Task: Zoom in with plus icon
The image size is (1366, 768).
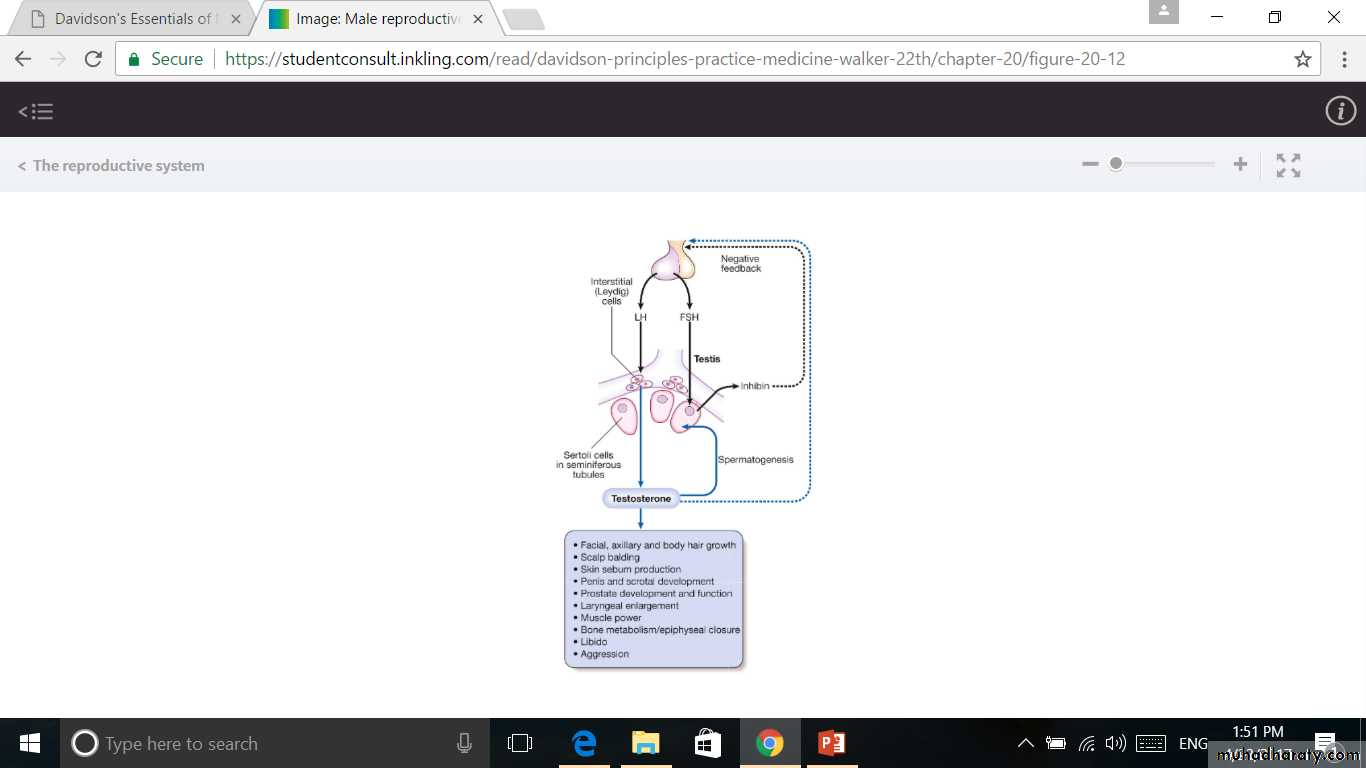Action: click(1240, 164)
